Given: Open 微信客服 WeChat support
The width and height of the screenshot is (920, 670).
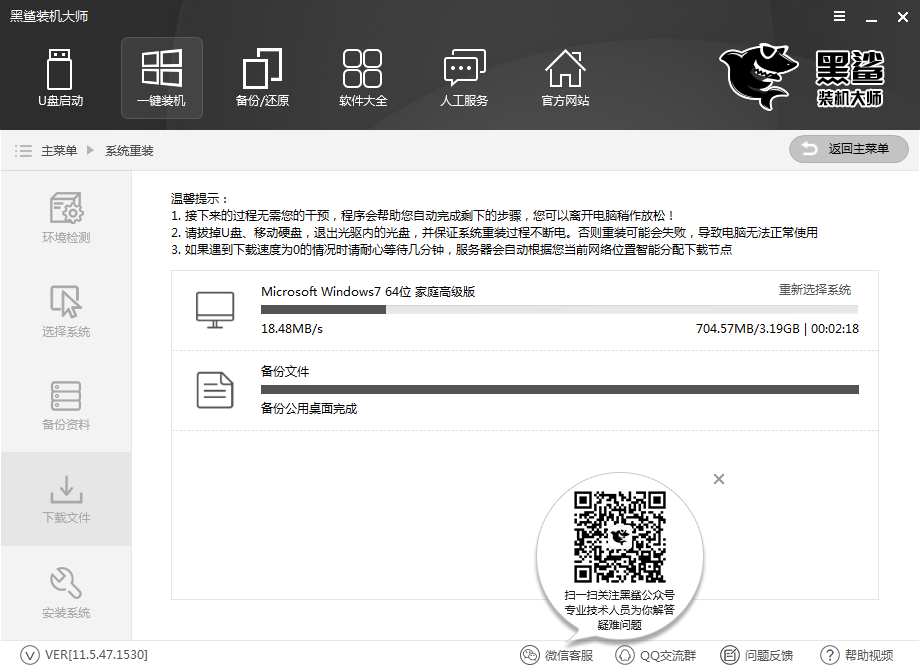Looking at the screenshot, I should tap(561, 655).
